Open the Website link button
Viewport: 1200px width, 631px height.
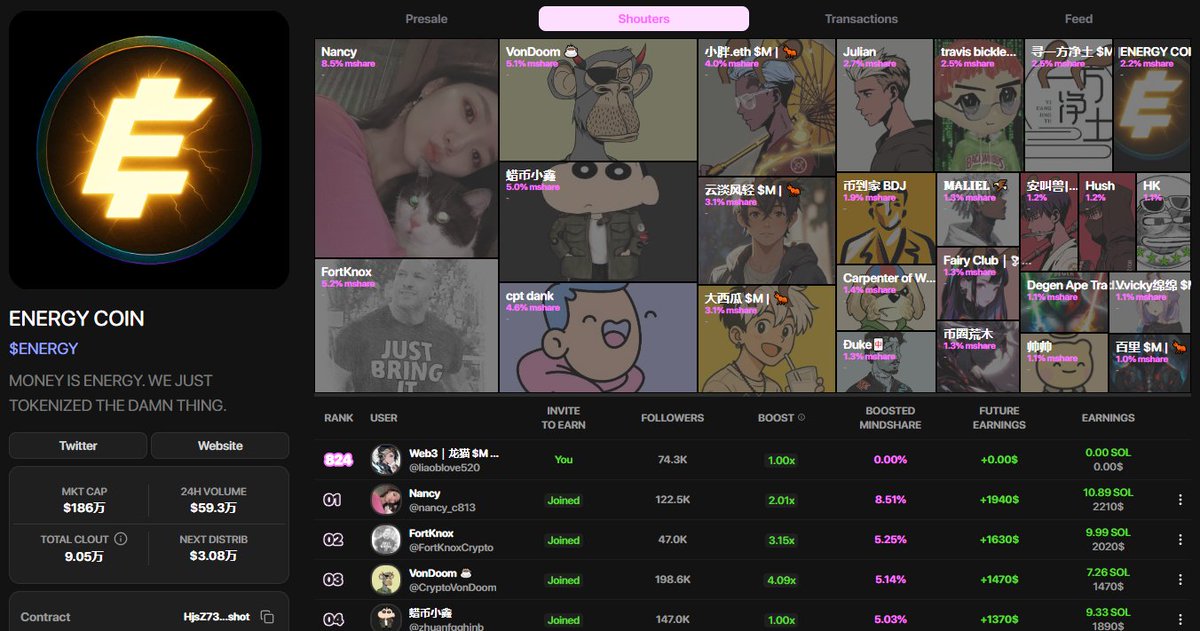coord(220,446)
